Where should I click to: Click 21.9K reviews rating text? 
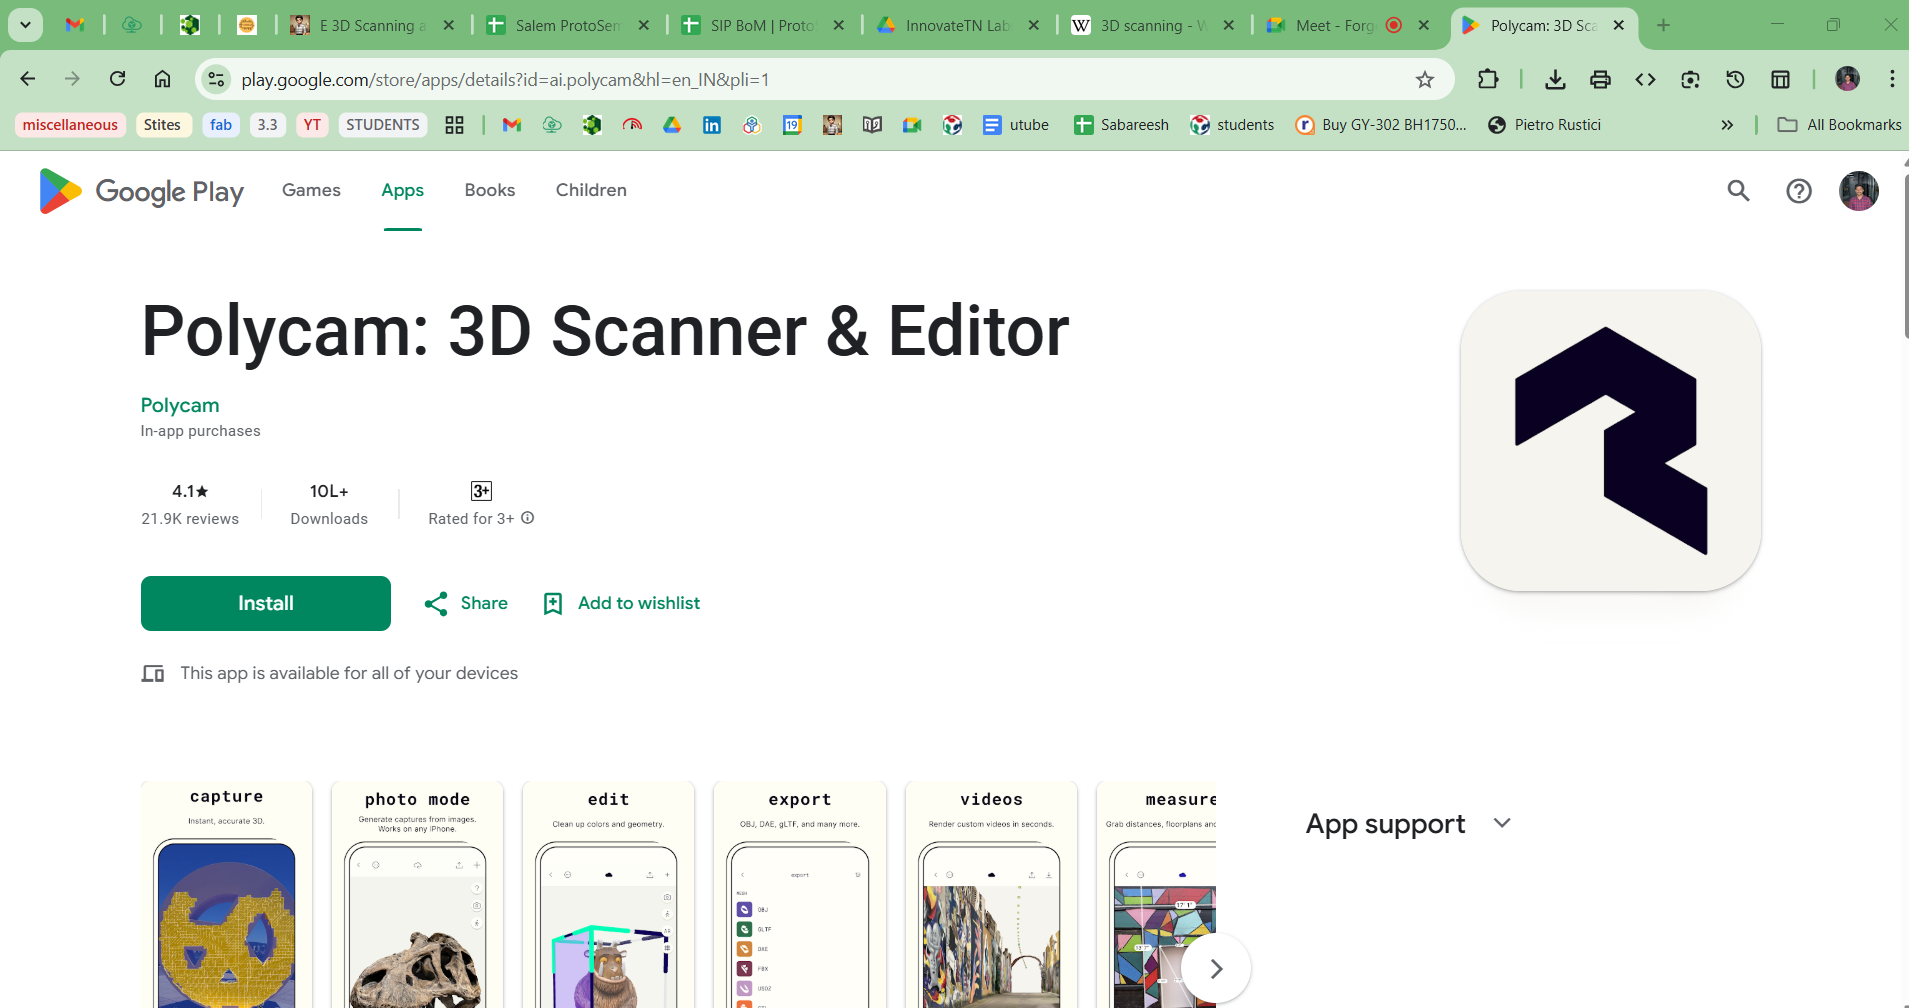click(x=190, y=519)
